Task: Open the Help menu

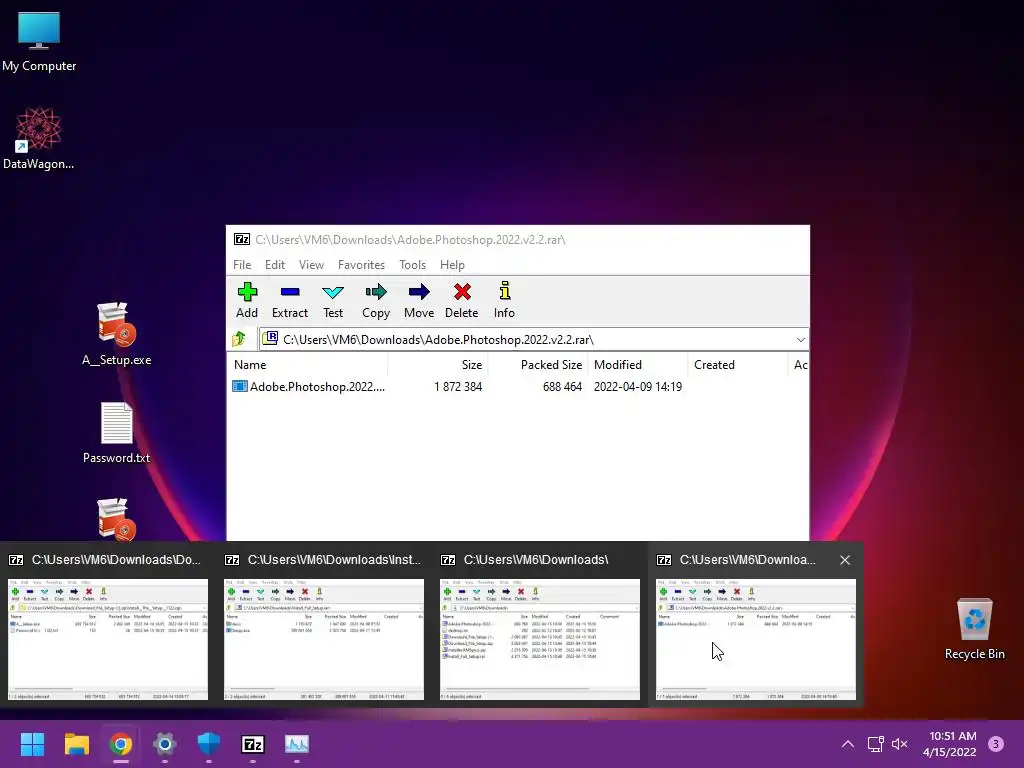Action: coord(452,264)
